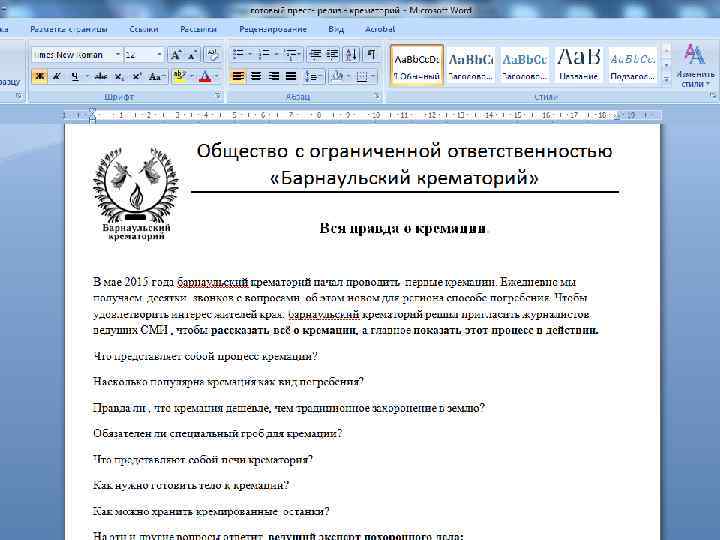Open the font size combo box
Screen dimensions: 720x540
[143, 55]
